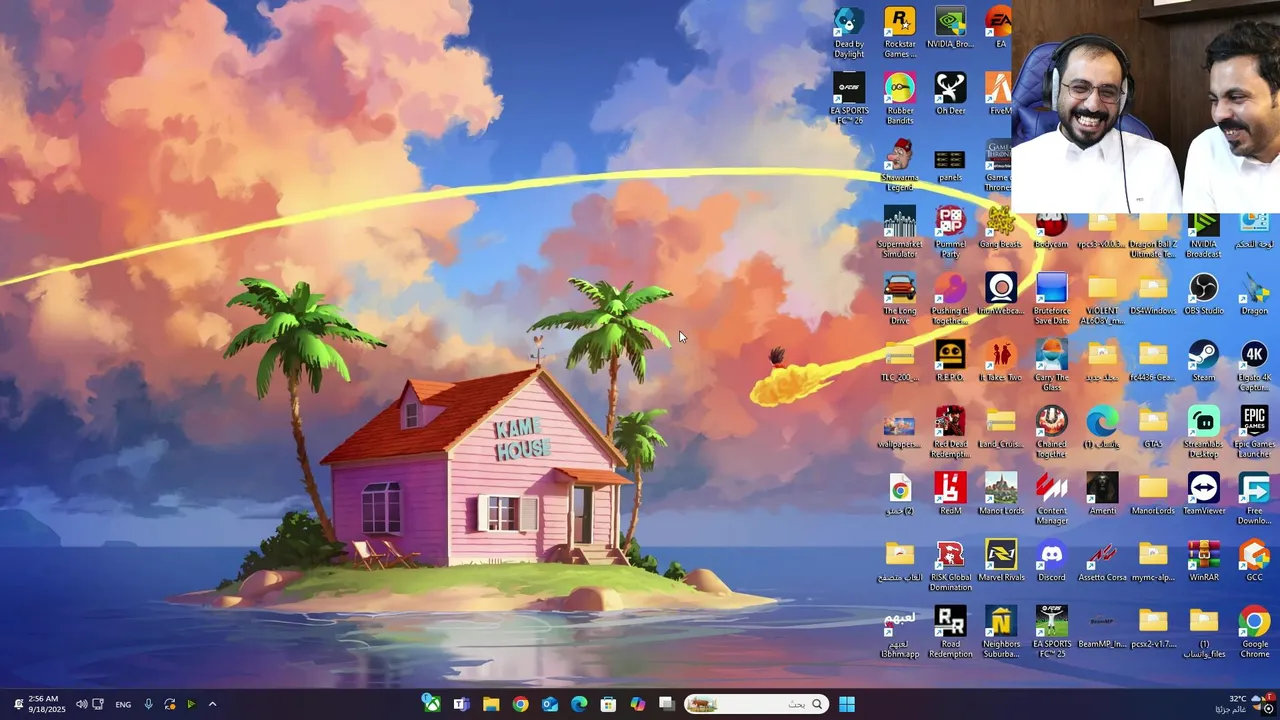Viewport: 1280px width, 720px height.
Task: Launch Red Dead Redemption shortcut
Action: pyautogui.click(x=950, y=433)
